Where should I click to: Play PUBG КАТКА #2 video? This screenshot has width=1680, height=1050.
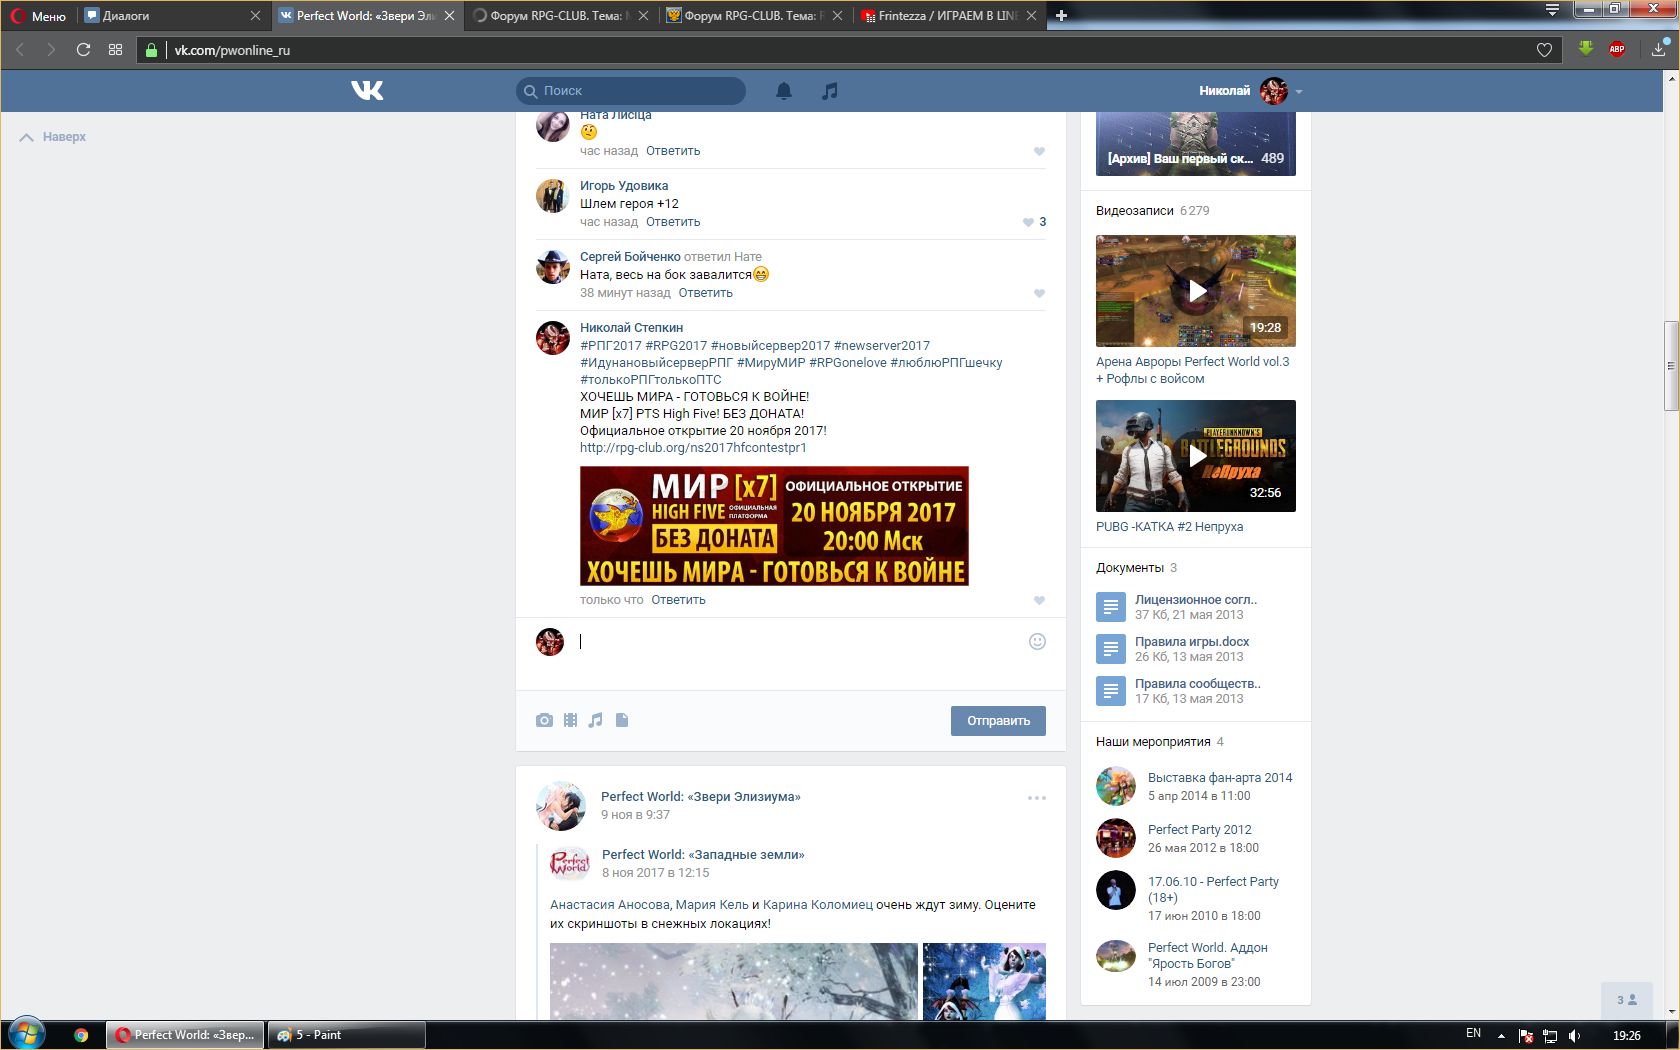(1196, 456)
